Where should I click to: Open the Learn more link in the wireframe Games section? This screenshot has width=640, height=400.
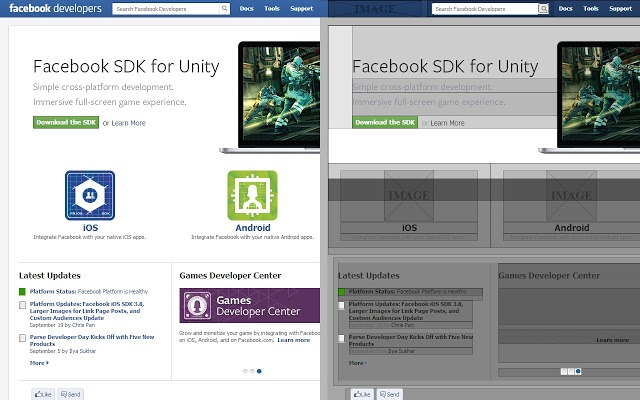[612, 340]
